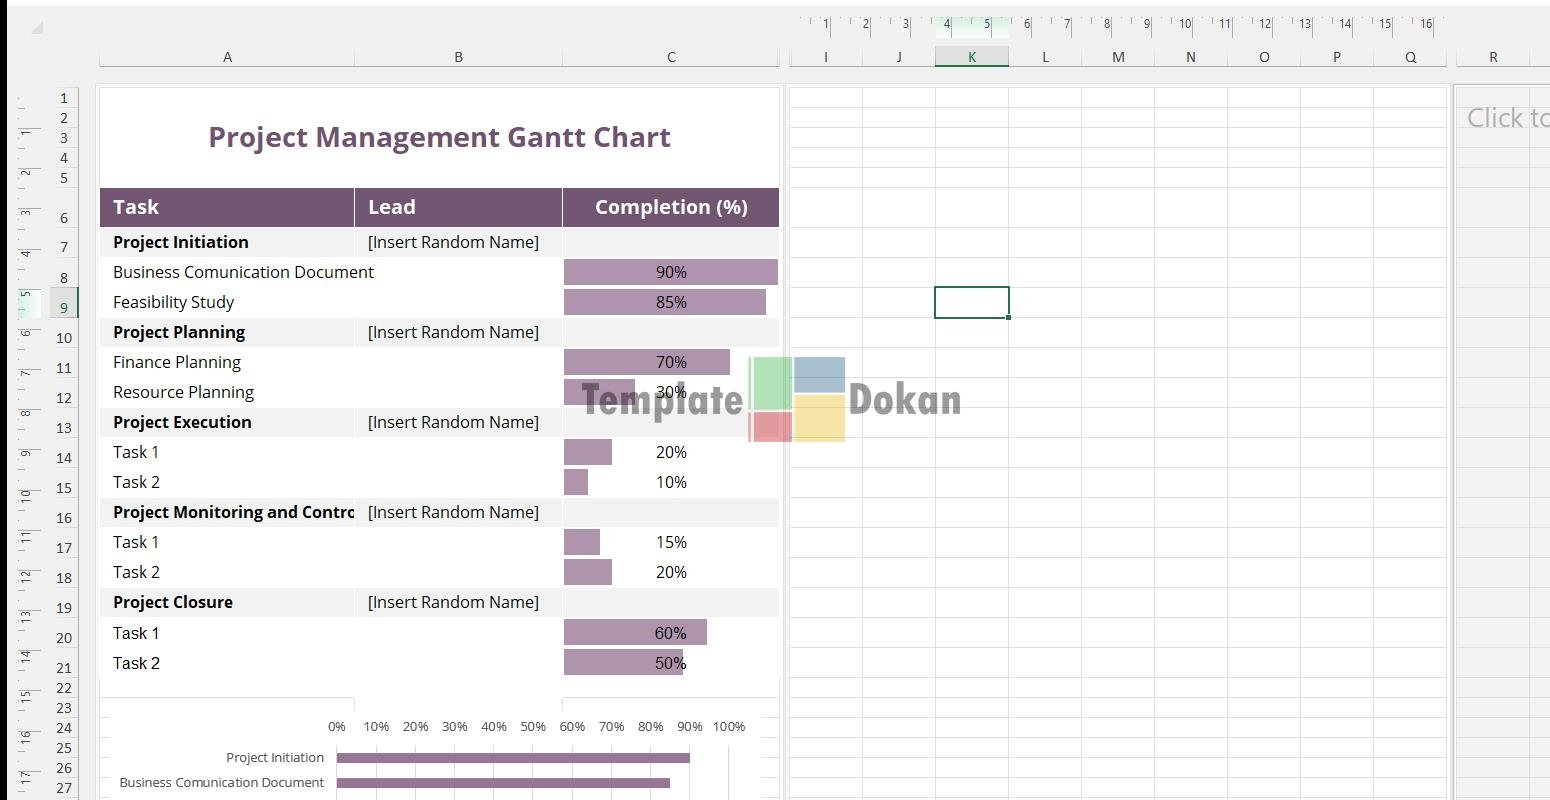Click the Project Management Gantt Chart title

(x=439, y=137)
